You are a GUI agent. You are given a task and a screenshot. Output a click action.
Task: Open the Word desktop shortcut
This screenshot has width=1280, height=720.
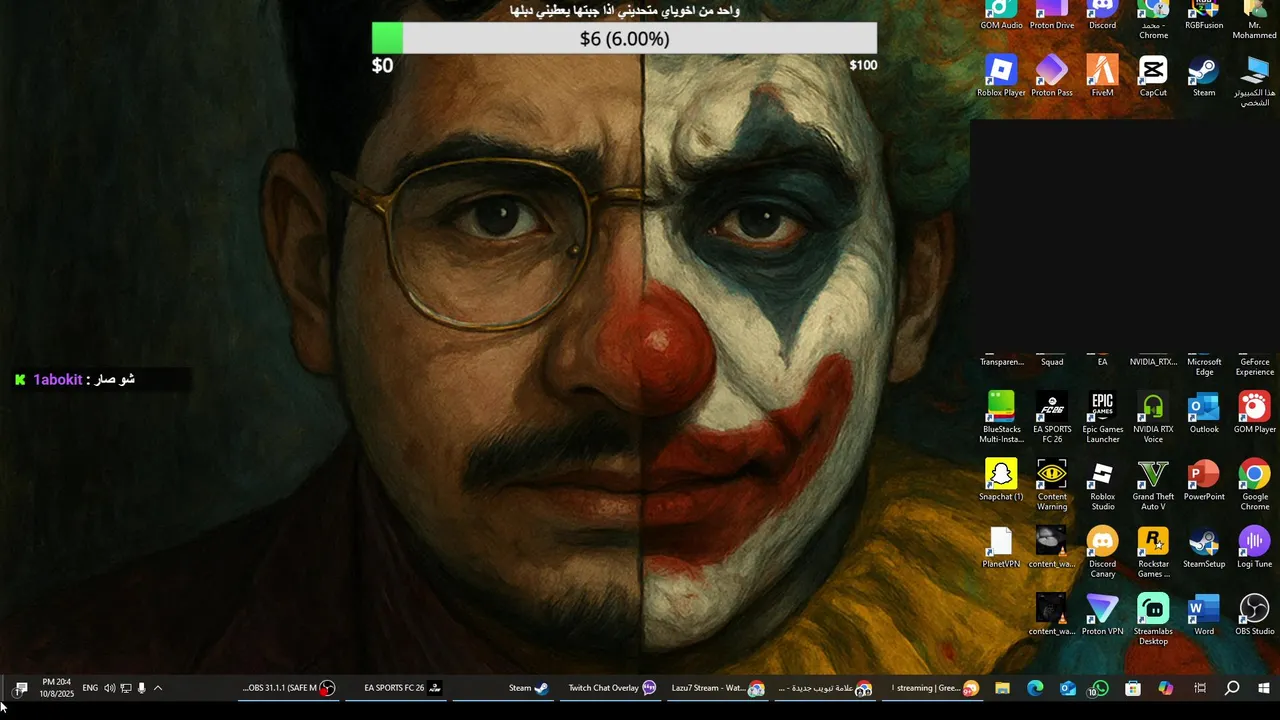(x=1204, y=614)
